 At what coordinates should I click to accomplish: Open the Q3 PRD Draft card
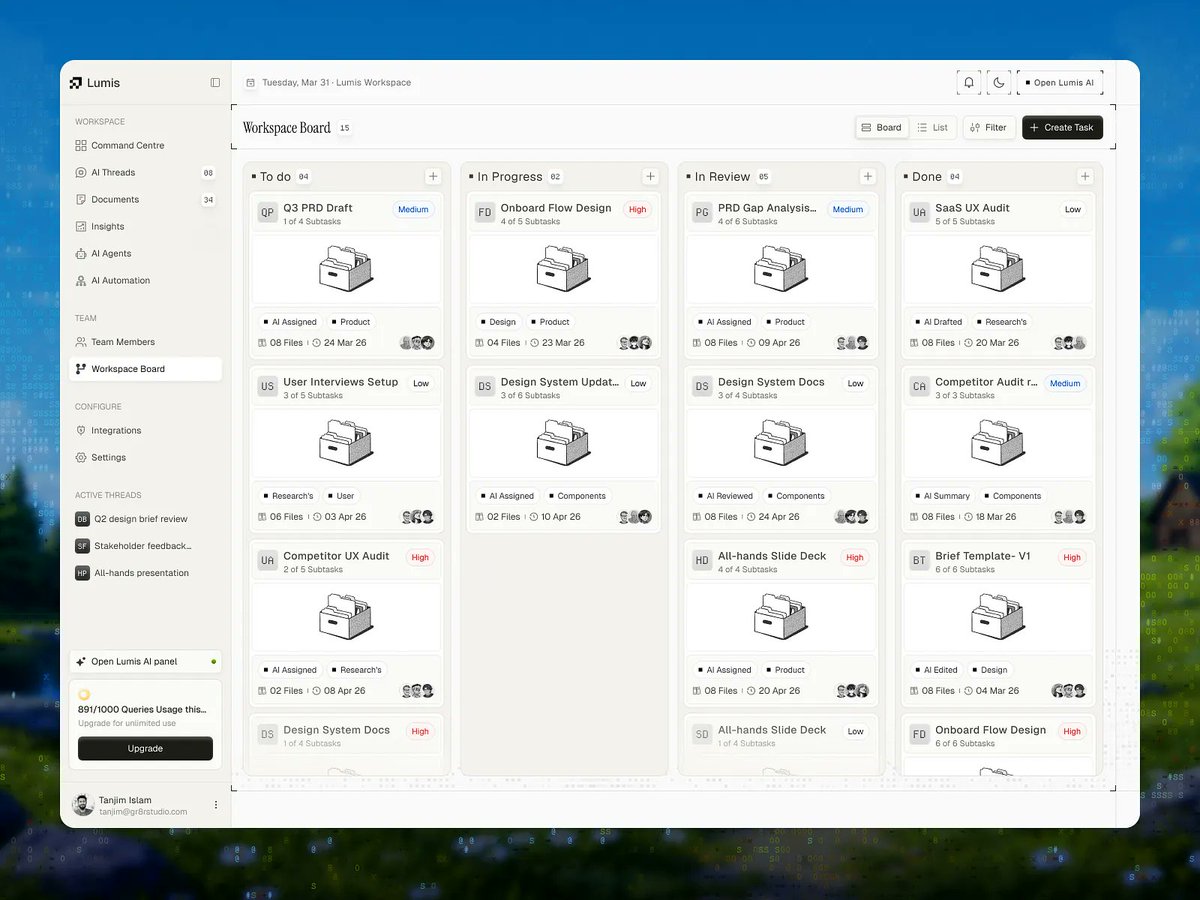(x=346, y=275)
